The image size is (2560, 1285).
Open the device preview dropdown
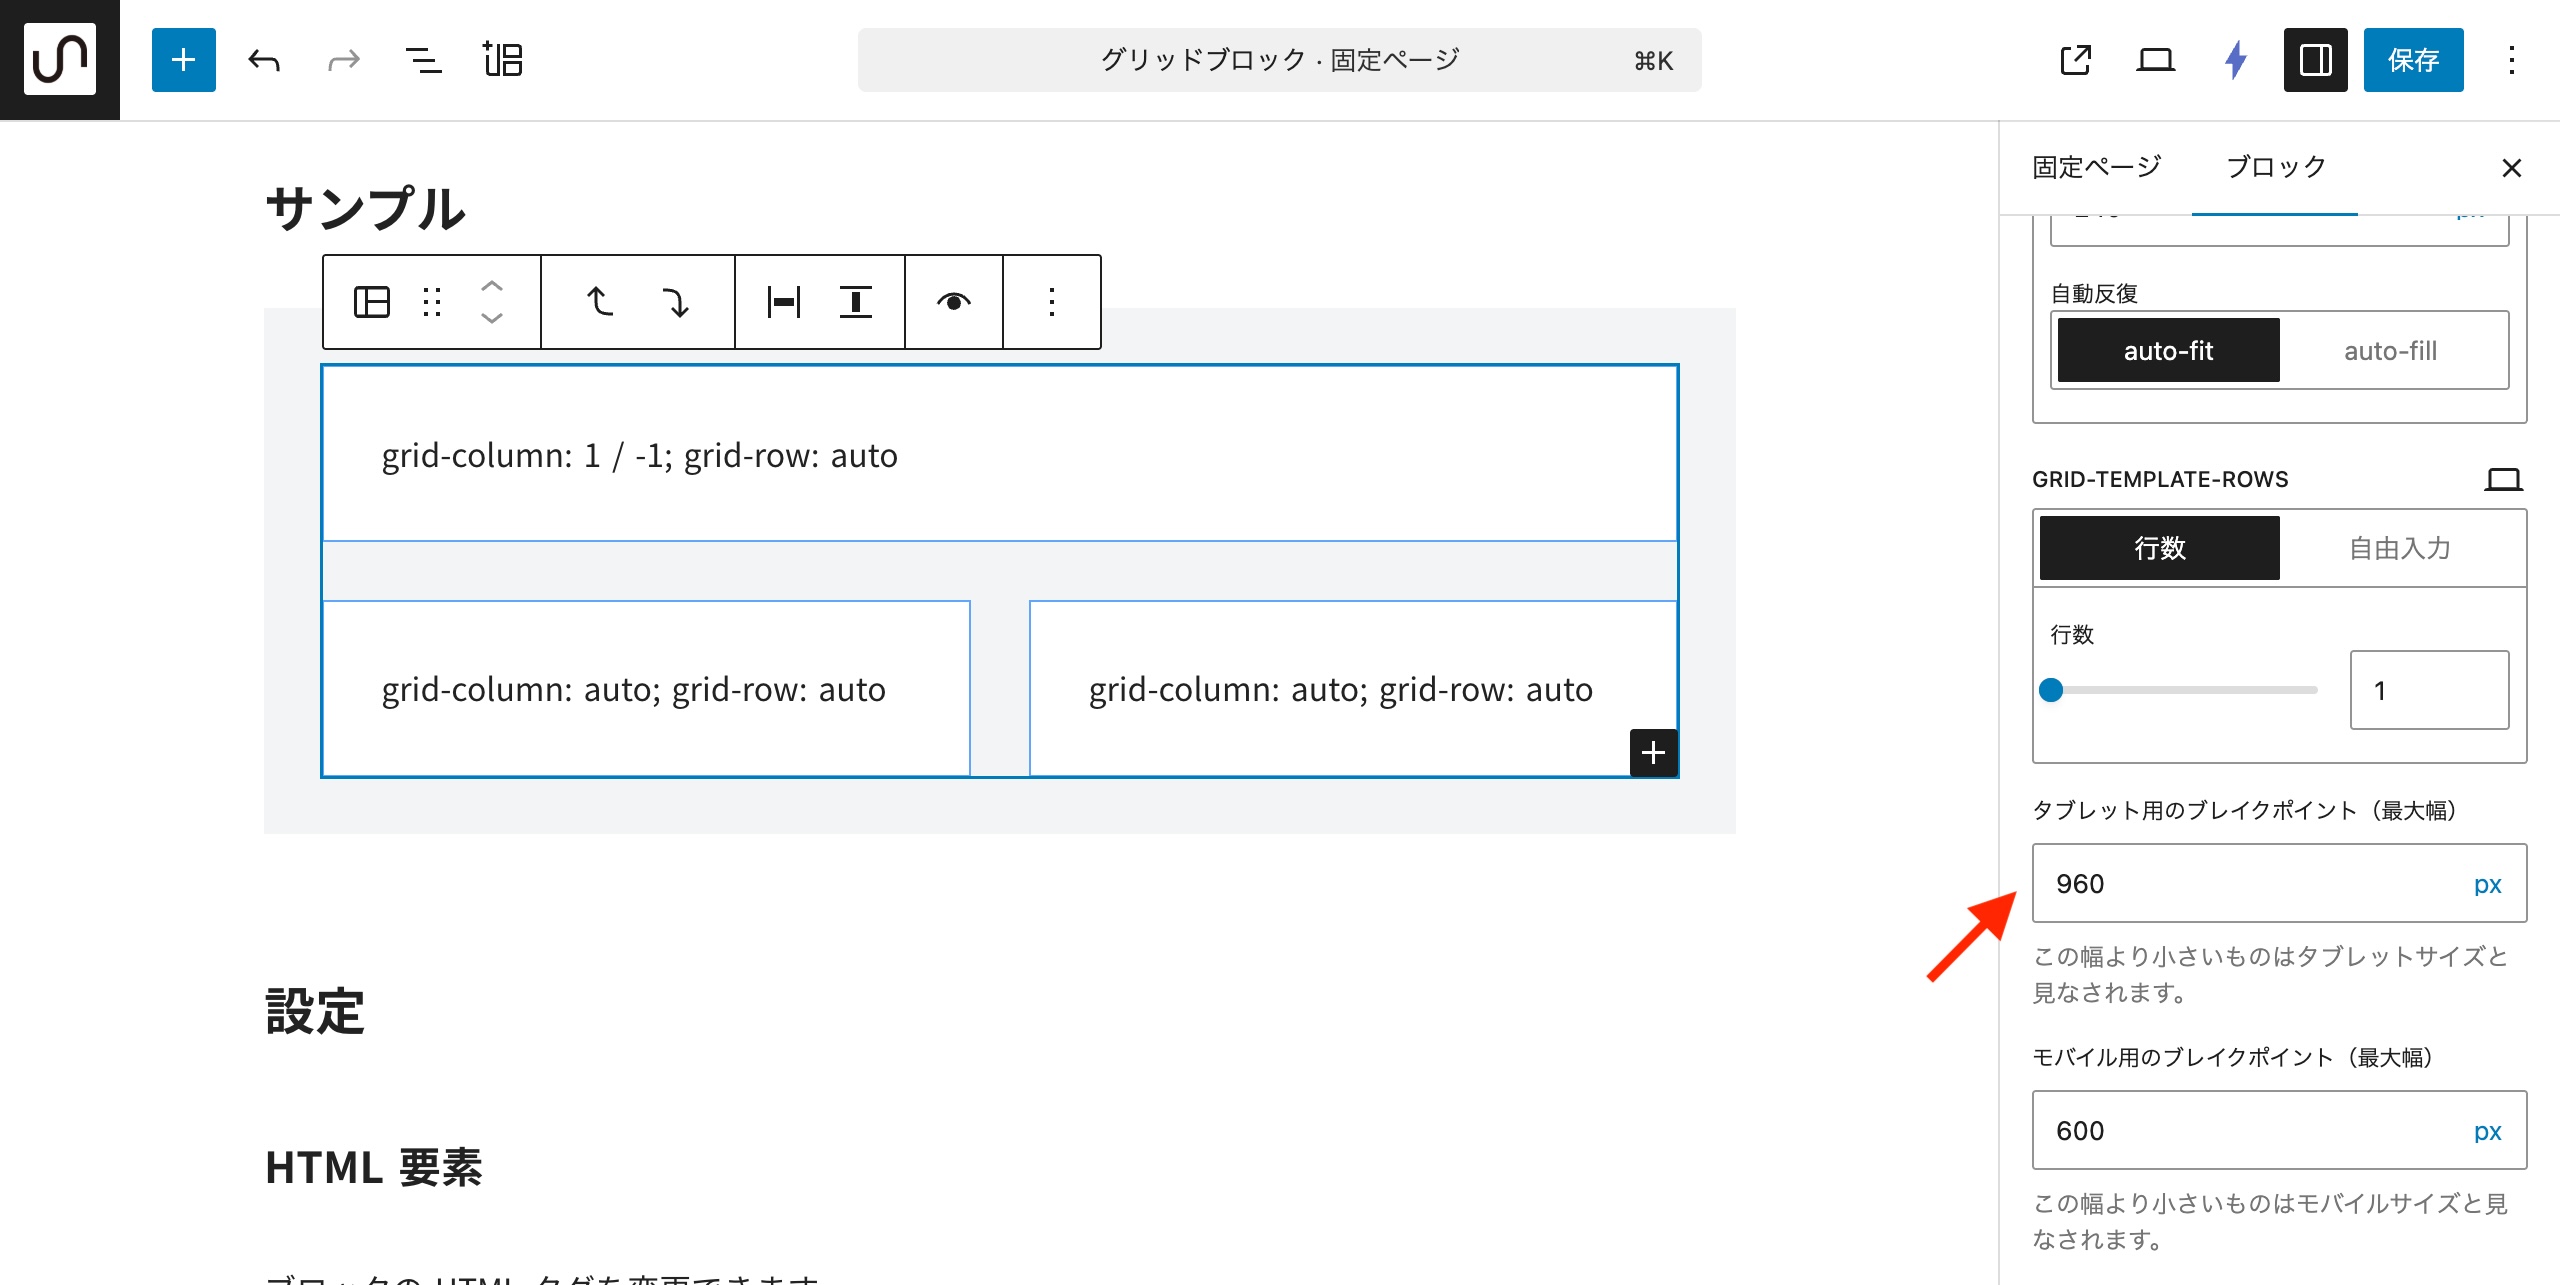(2155, 60)
